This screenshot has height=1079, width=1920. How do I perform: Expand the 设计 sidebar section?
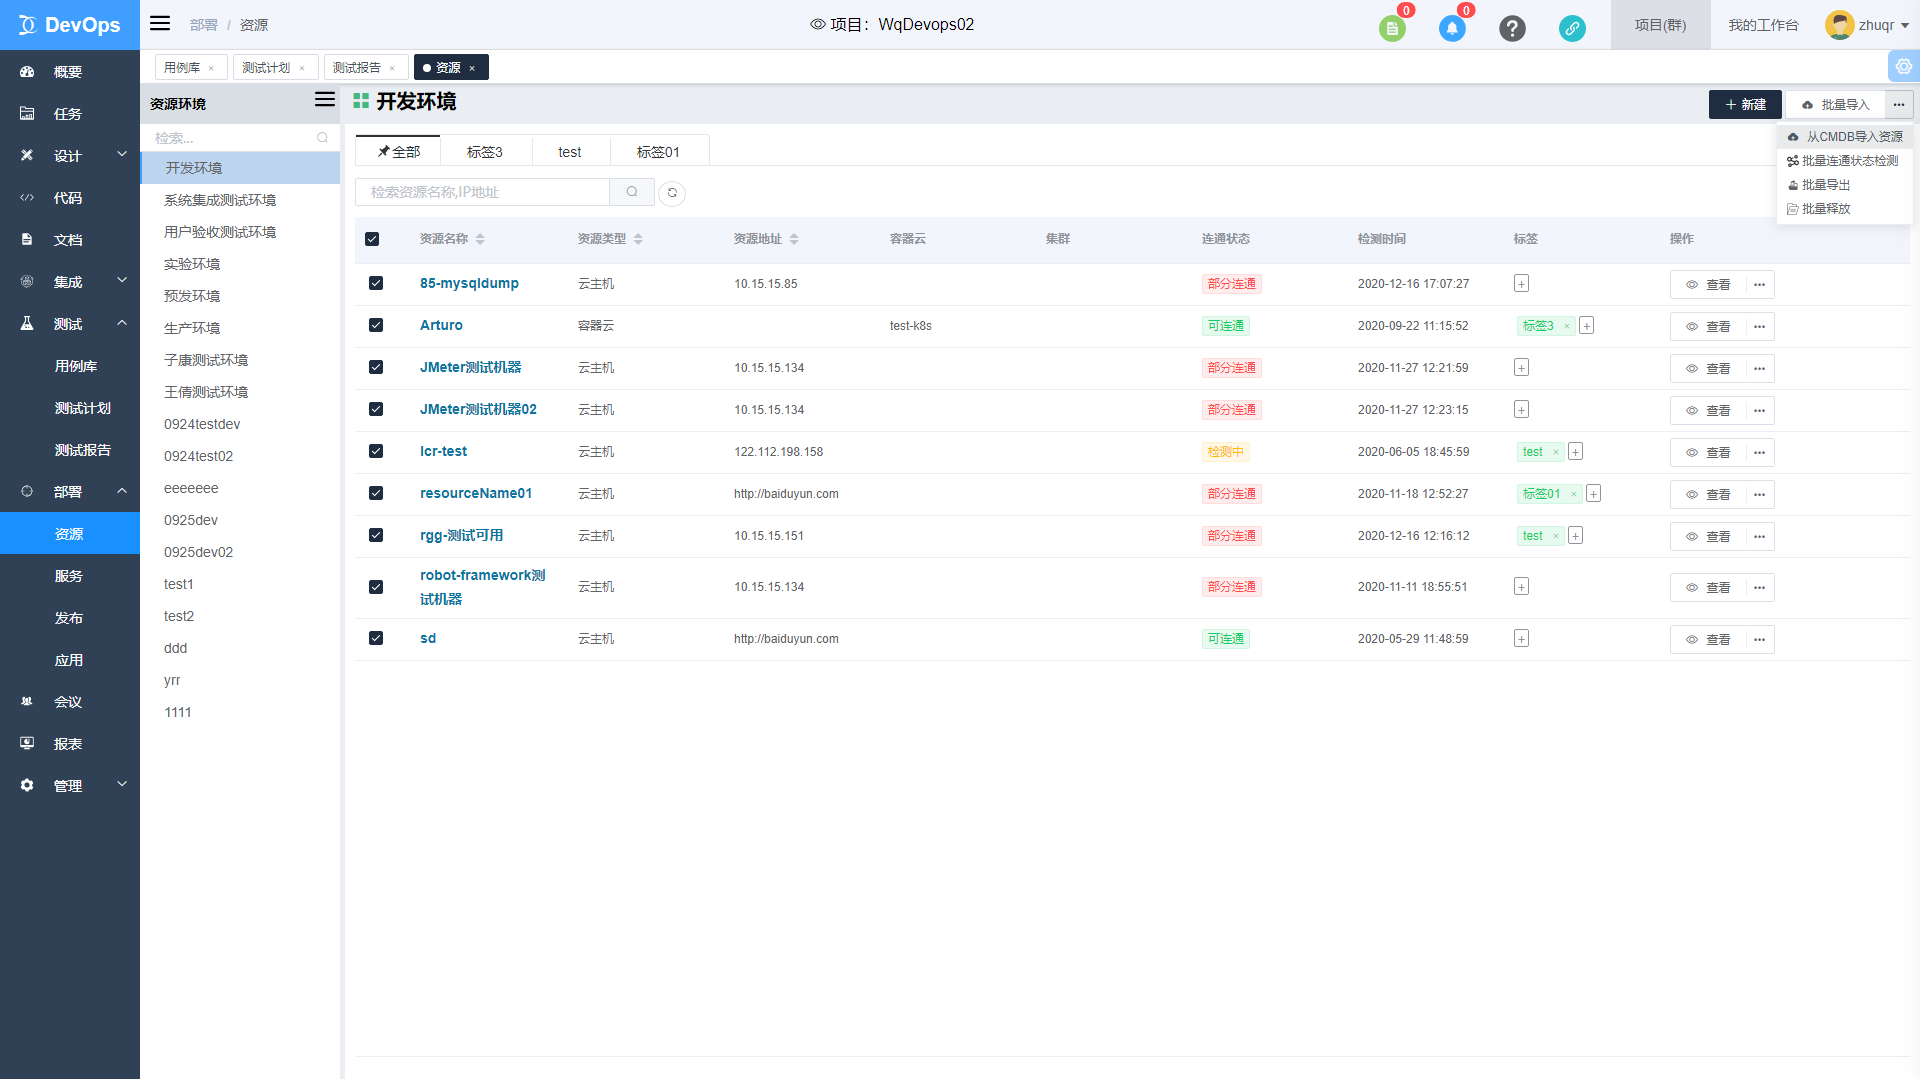pyautogui.click(x=70, y=156)
